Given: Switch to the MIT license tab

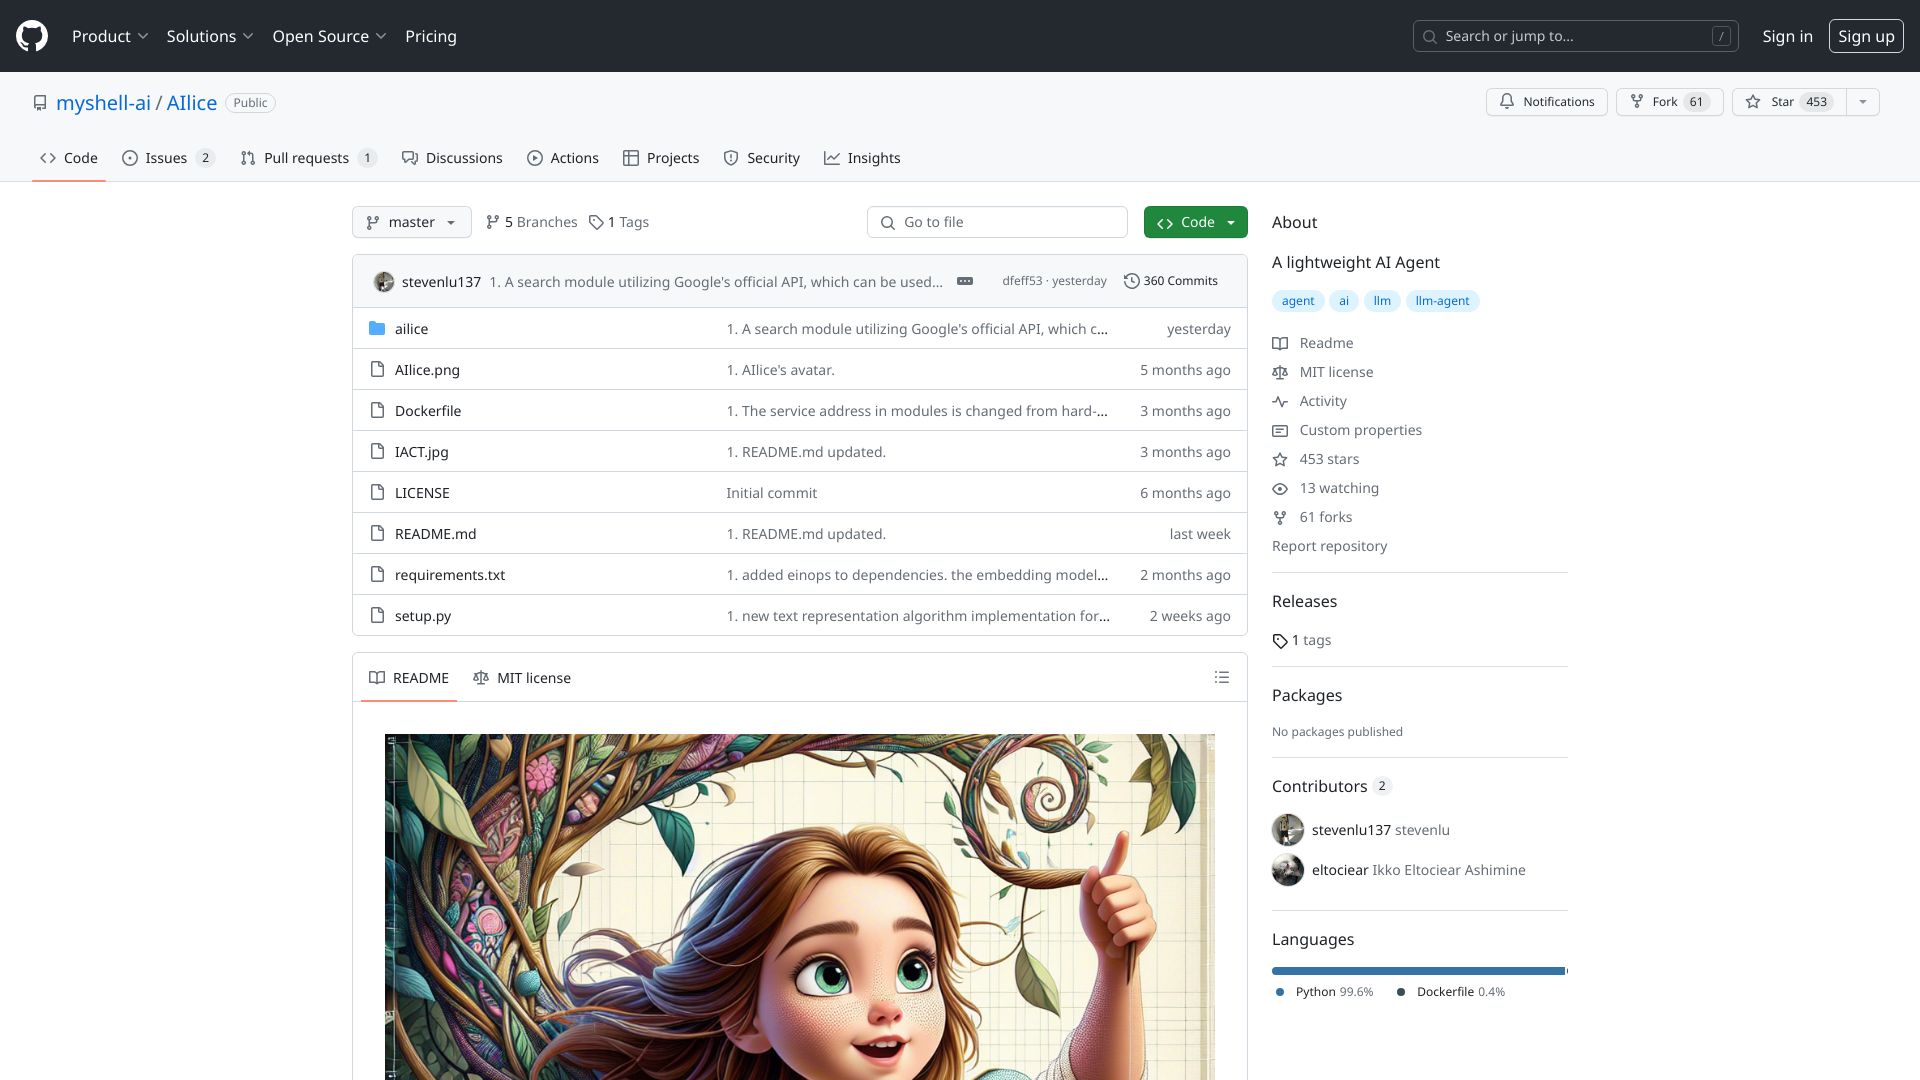Looking at the screenshot, I should pyautogui.click(x=522, y=678).
